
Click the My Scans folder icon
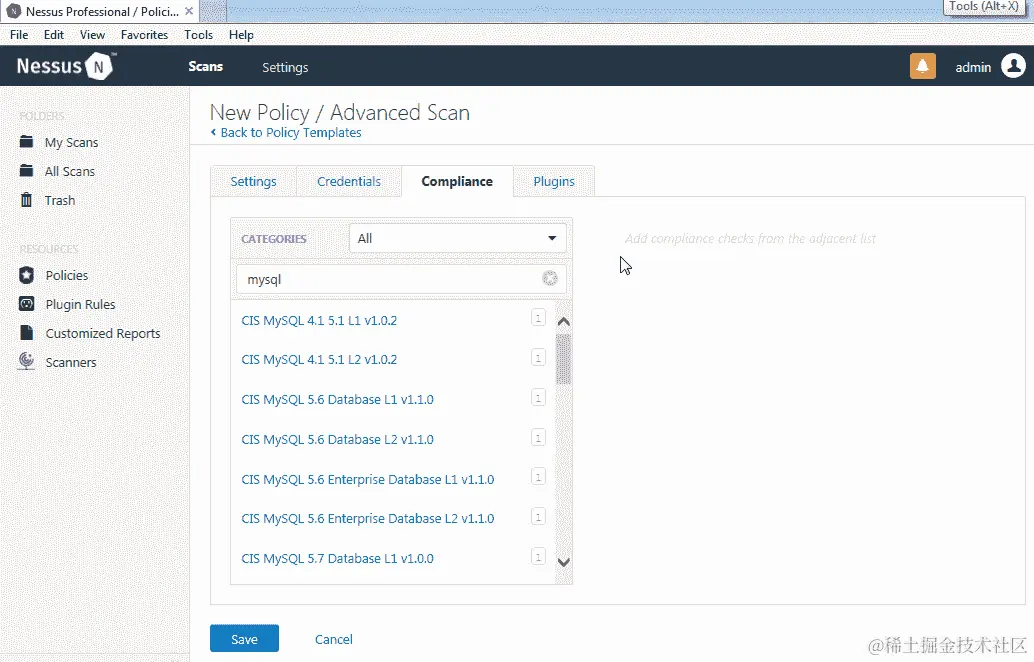click(26, 142)
